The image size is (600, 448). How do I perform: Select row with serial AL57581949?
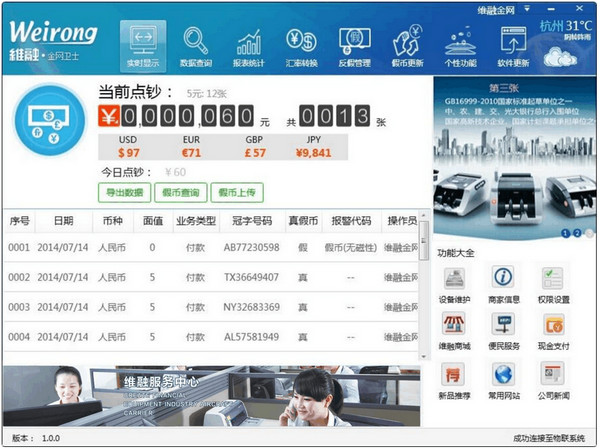(x=211, y=337)
